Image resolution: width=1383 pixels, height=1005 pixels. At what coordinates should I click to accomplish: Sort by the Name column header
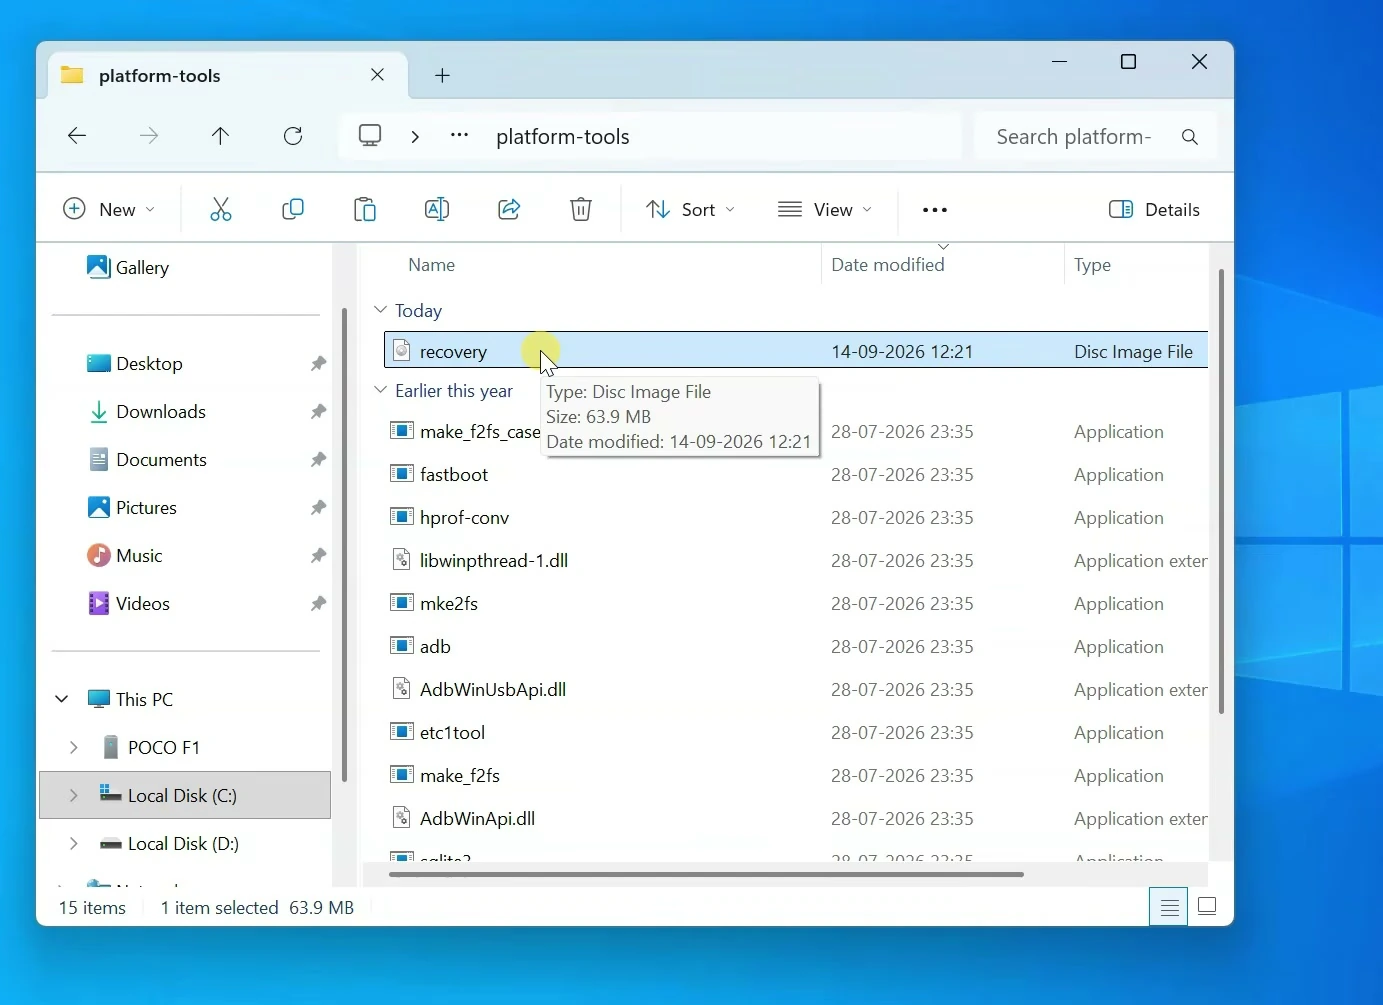click(431, 265)
